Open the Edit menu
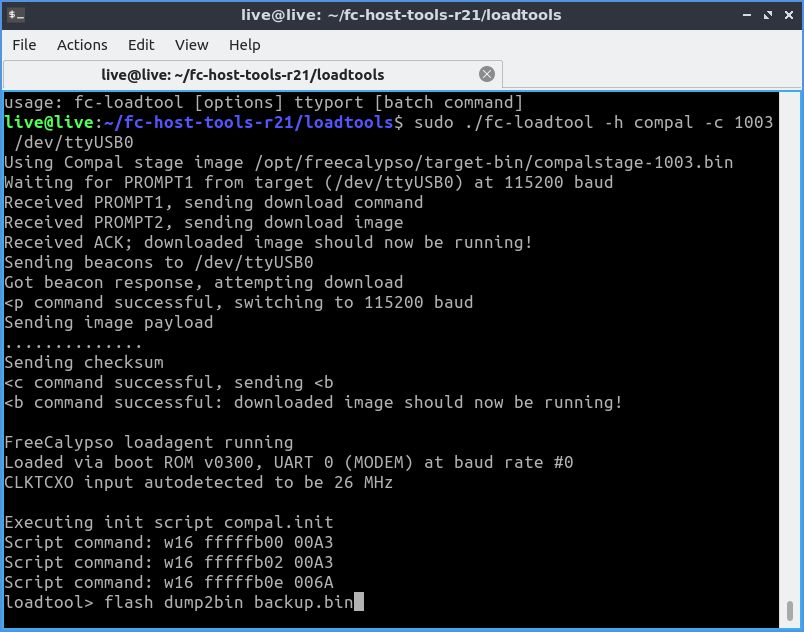The image size is (804, 632). (x=141, y=45)
